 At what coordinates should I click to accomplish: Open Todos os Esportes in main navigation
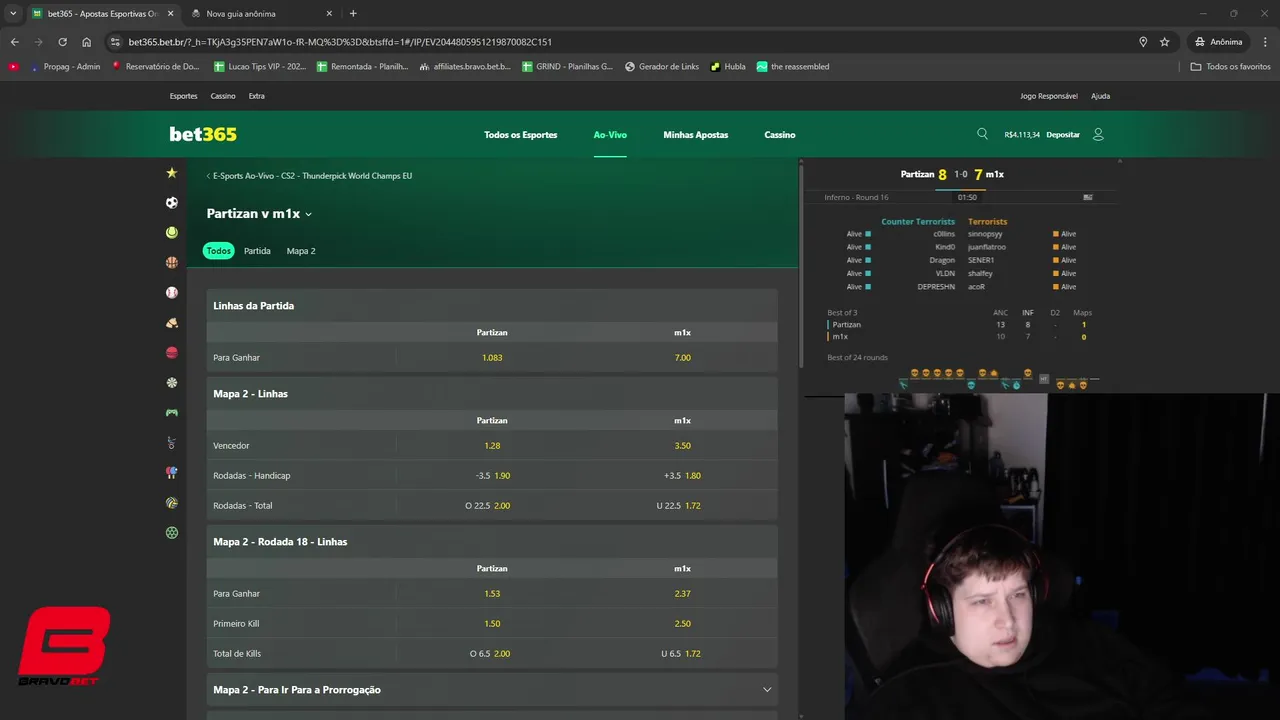pos(521,134)
